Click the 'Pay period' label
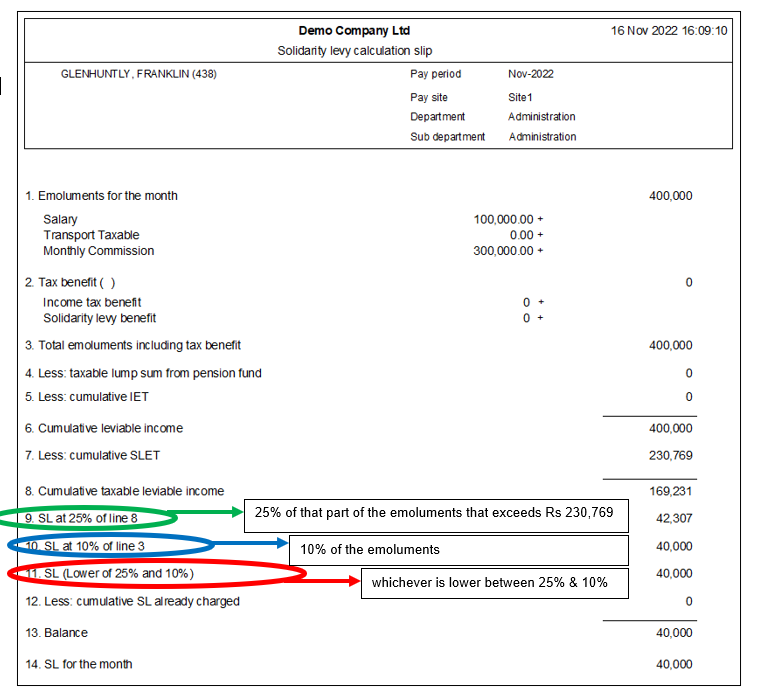Screen dimensions: 757x698 pyautogui.click(x=435, y=74)
